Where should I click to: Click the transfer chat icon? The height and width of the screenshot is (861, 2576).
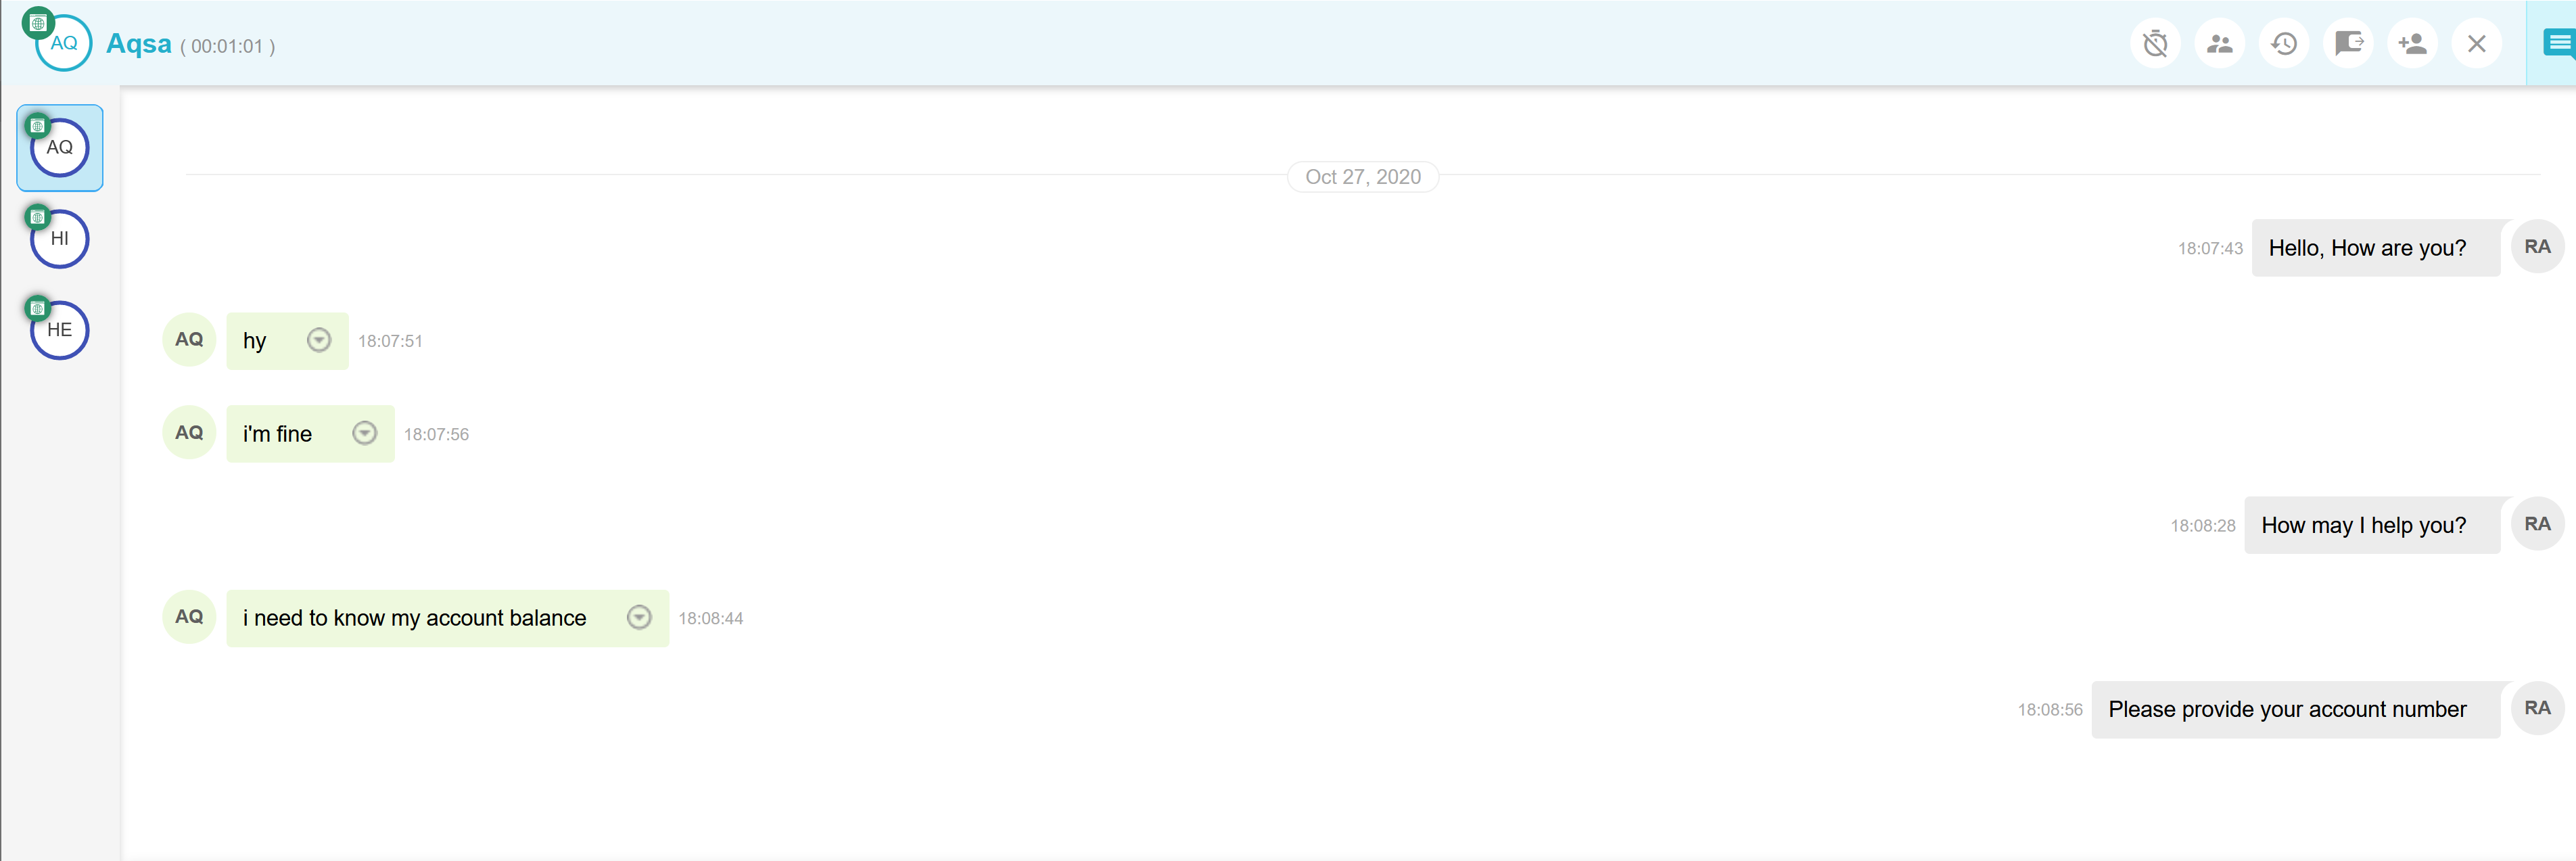[2348, 44]
